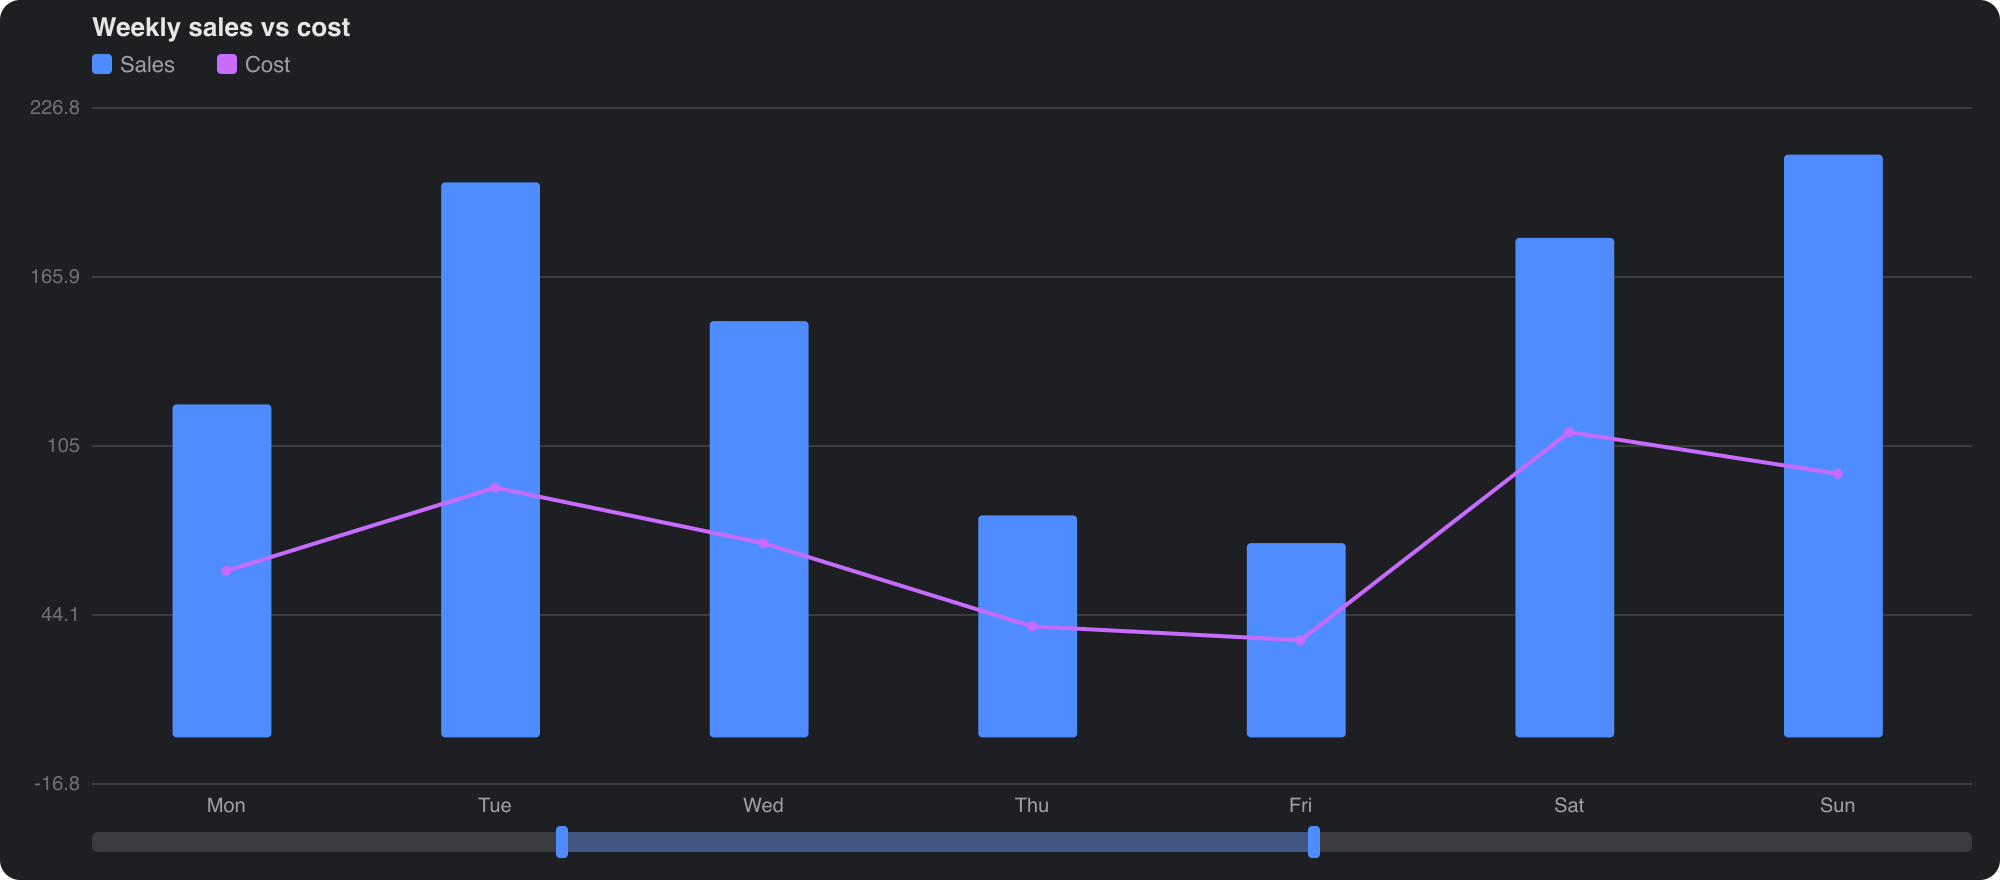The width and height of the screenshot is (2000, 880).
Task: Select the Monday sales bar
Action: pos(222,571)
